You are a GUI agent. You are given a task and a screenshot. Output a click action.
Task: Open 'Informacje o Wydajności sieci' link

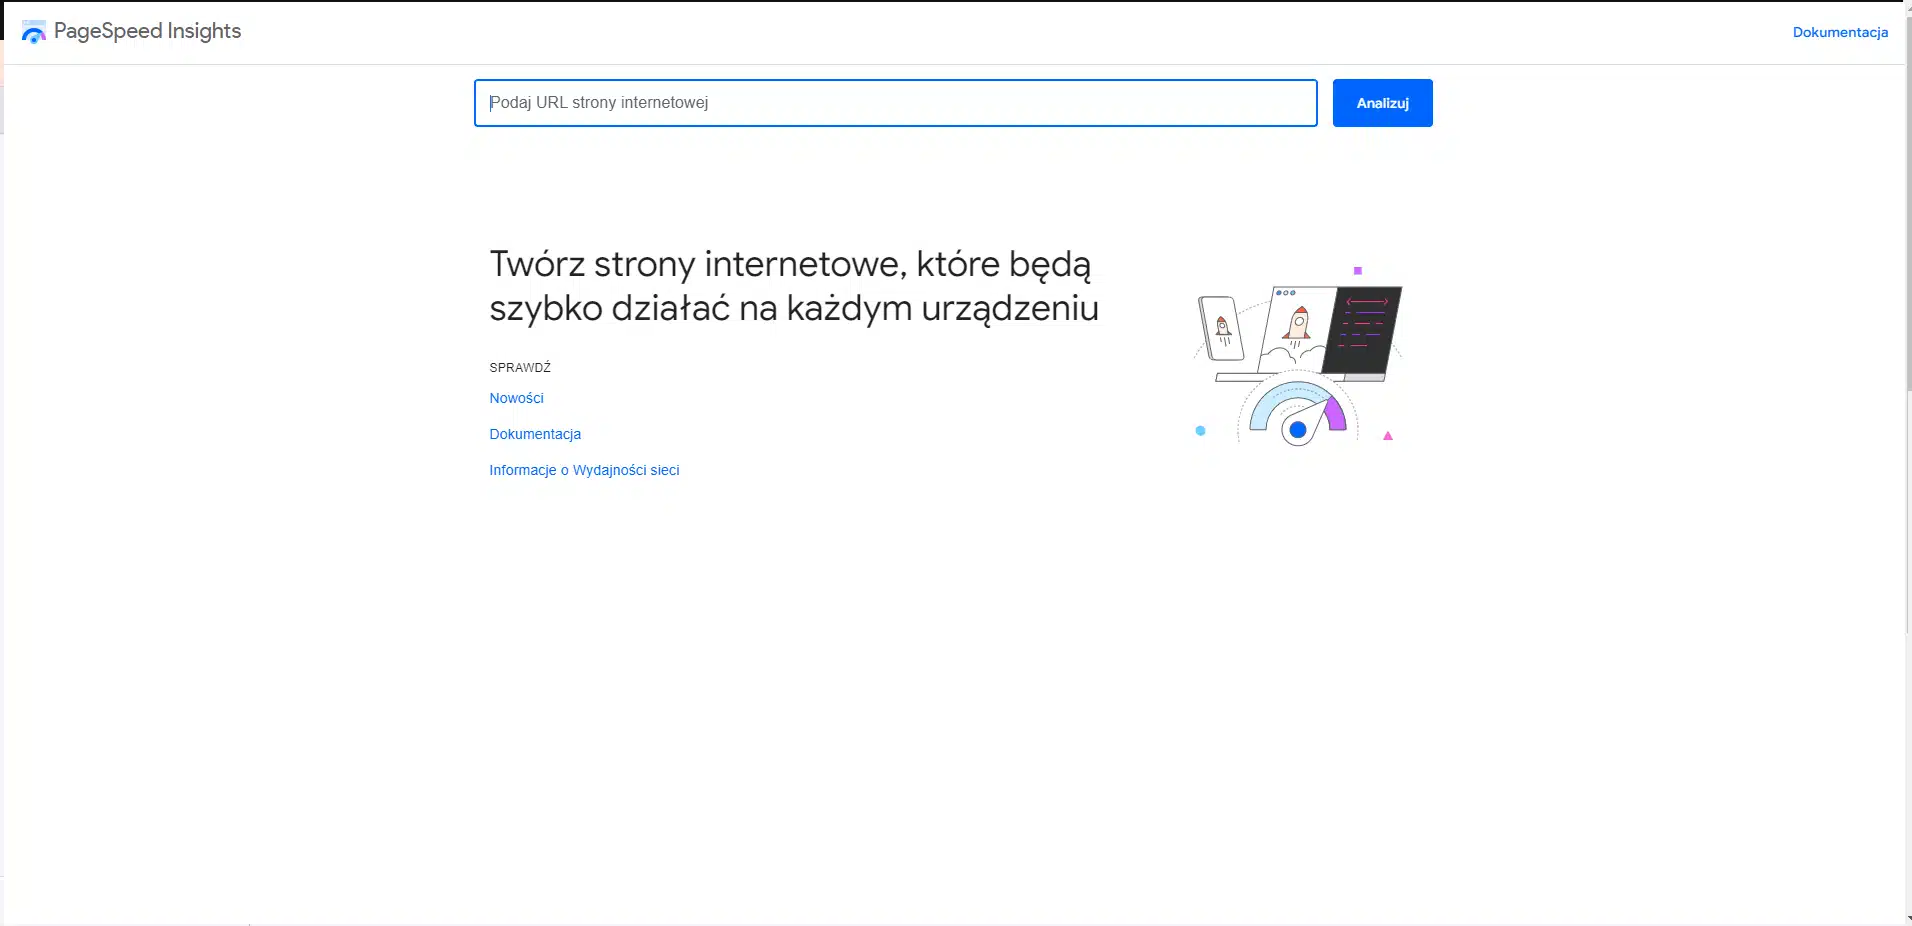click(584, 470)
